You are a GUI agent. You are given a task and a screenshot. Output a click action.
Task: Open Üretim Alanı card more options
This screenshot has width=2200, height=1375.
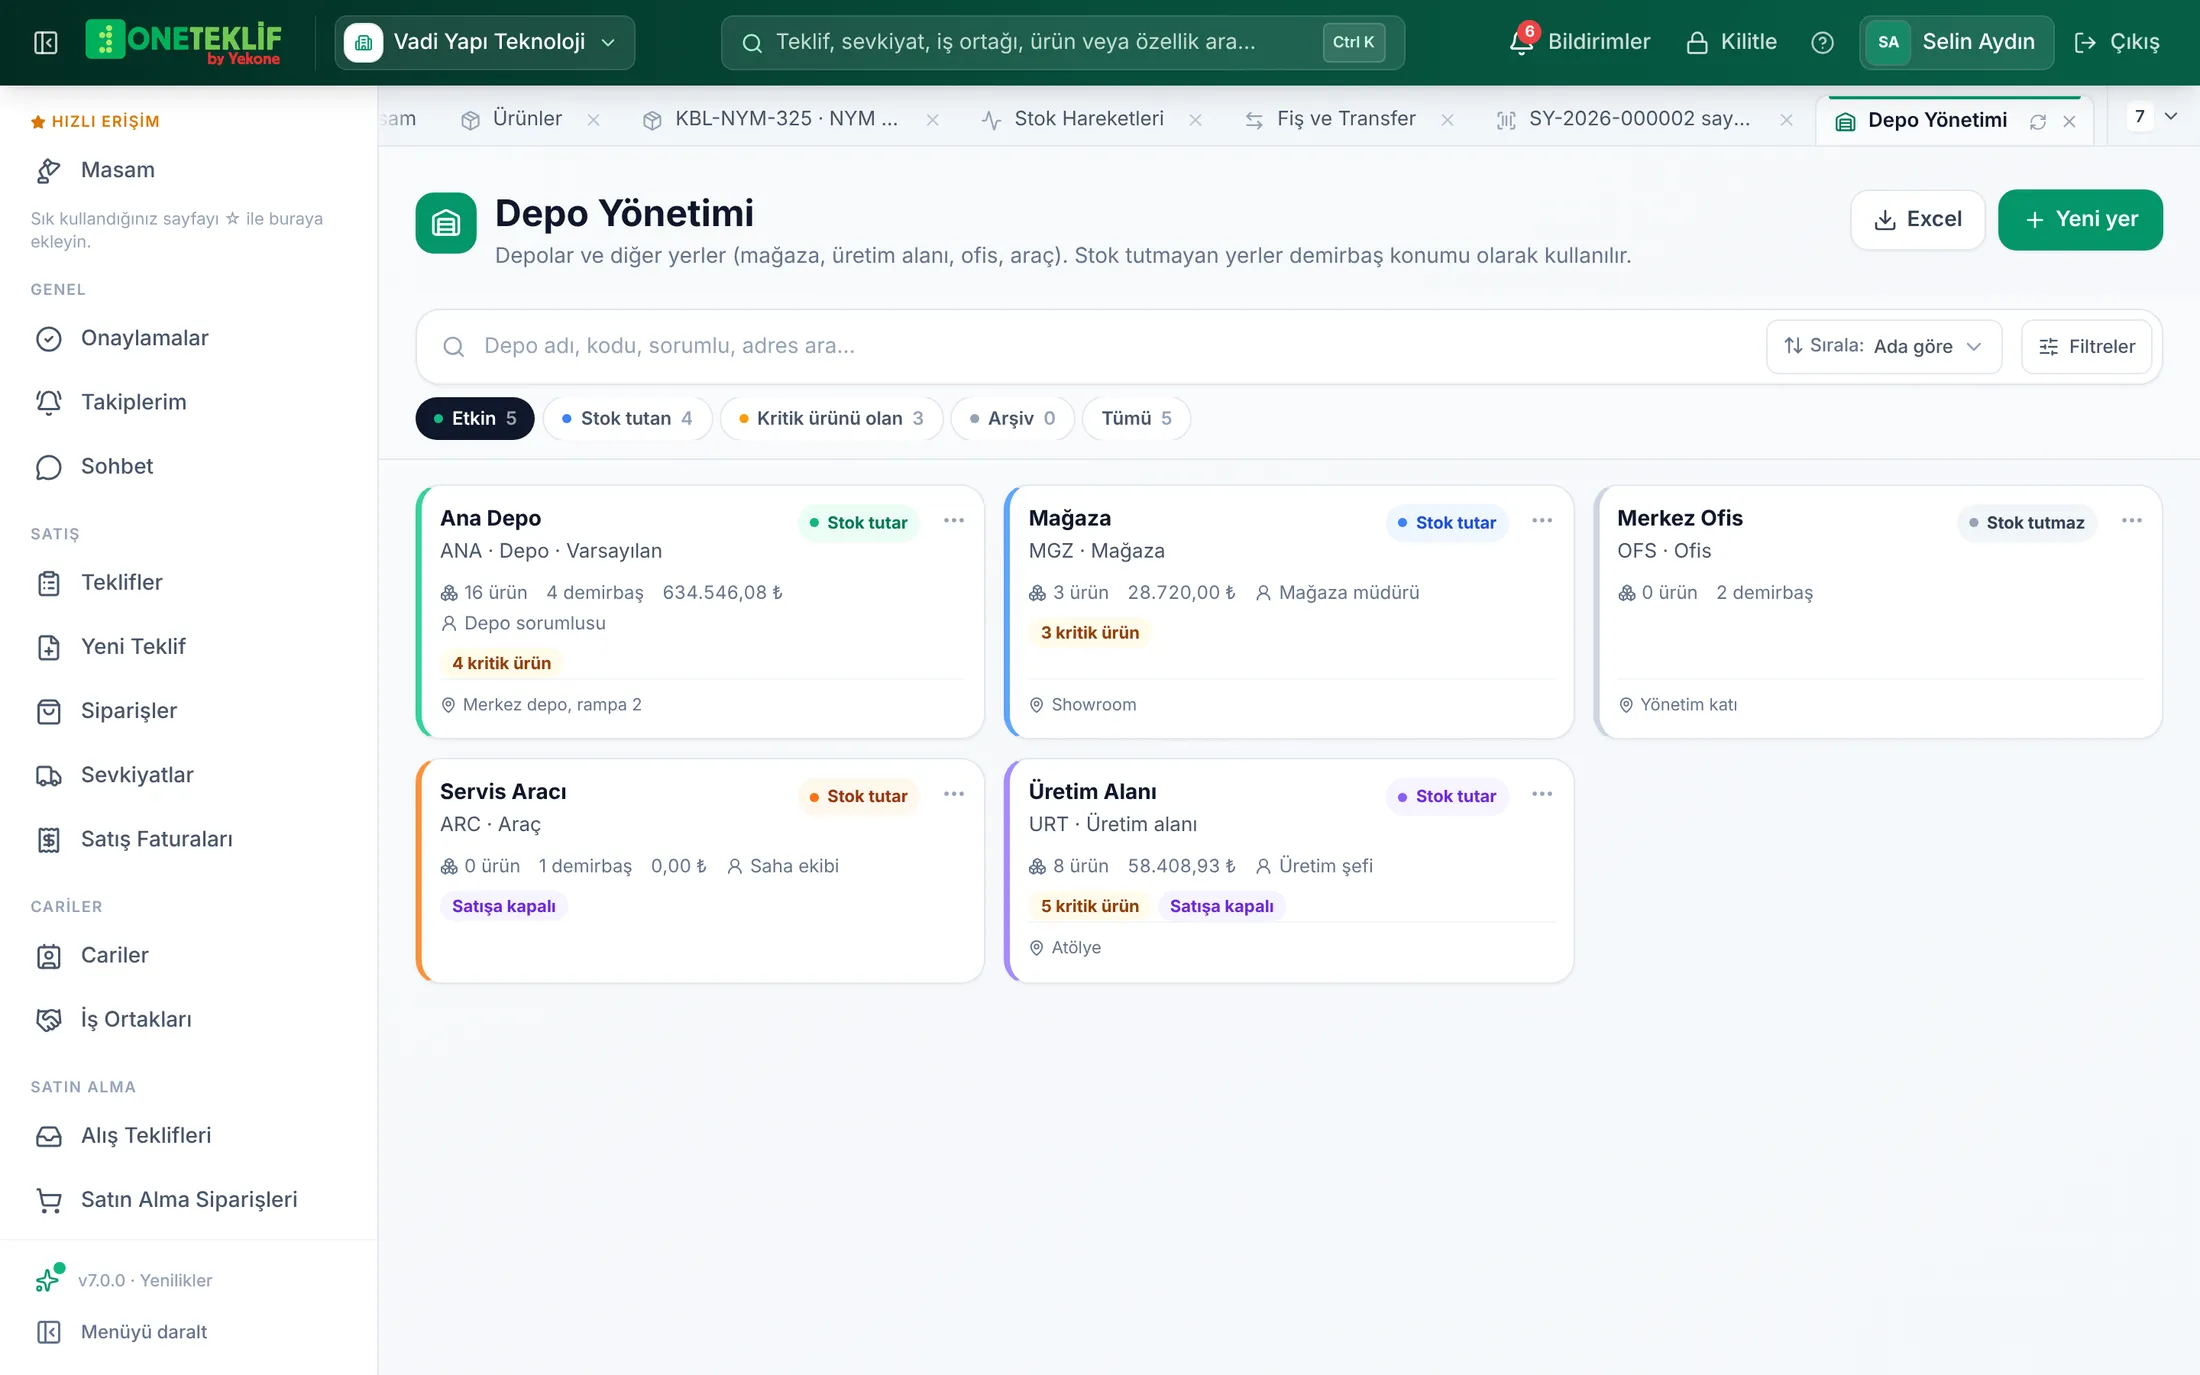click(x=1542, y=794)
